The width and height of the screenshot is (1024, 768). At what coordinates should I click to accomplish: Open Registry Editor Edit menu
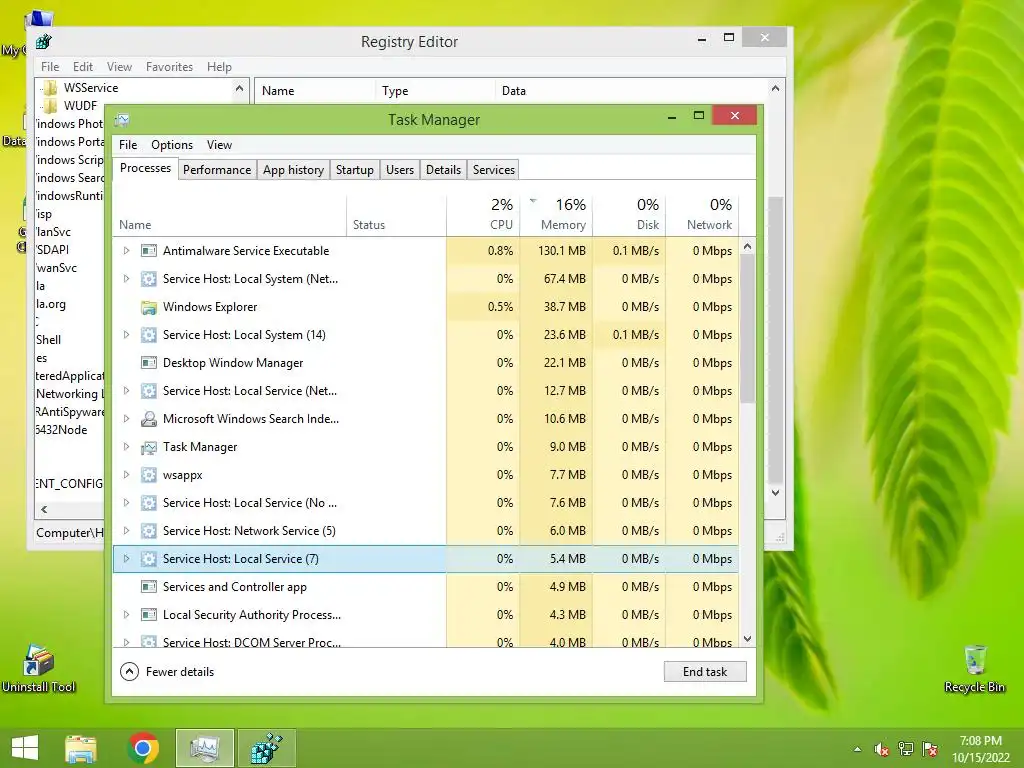coord(82,67)
